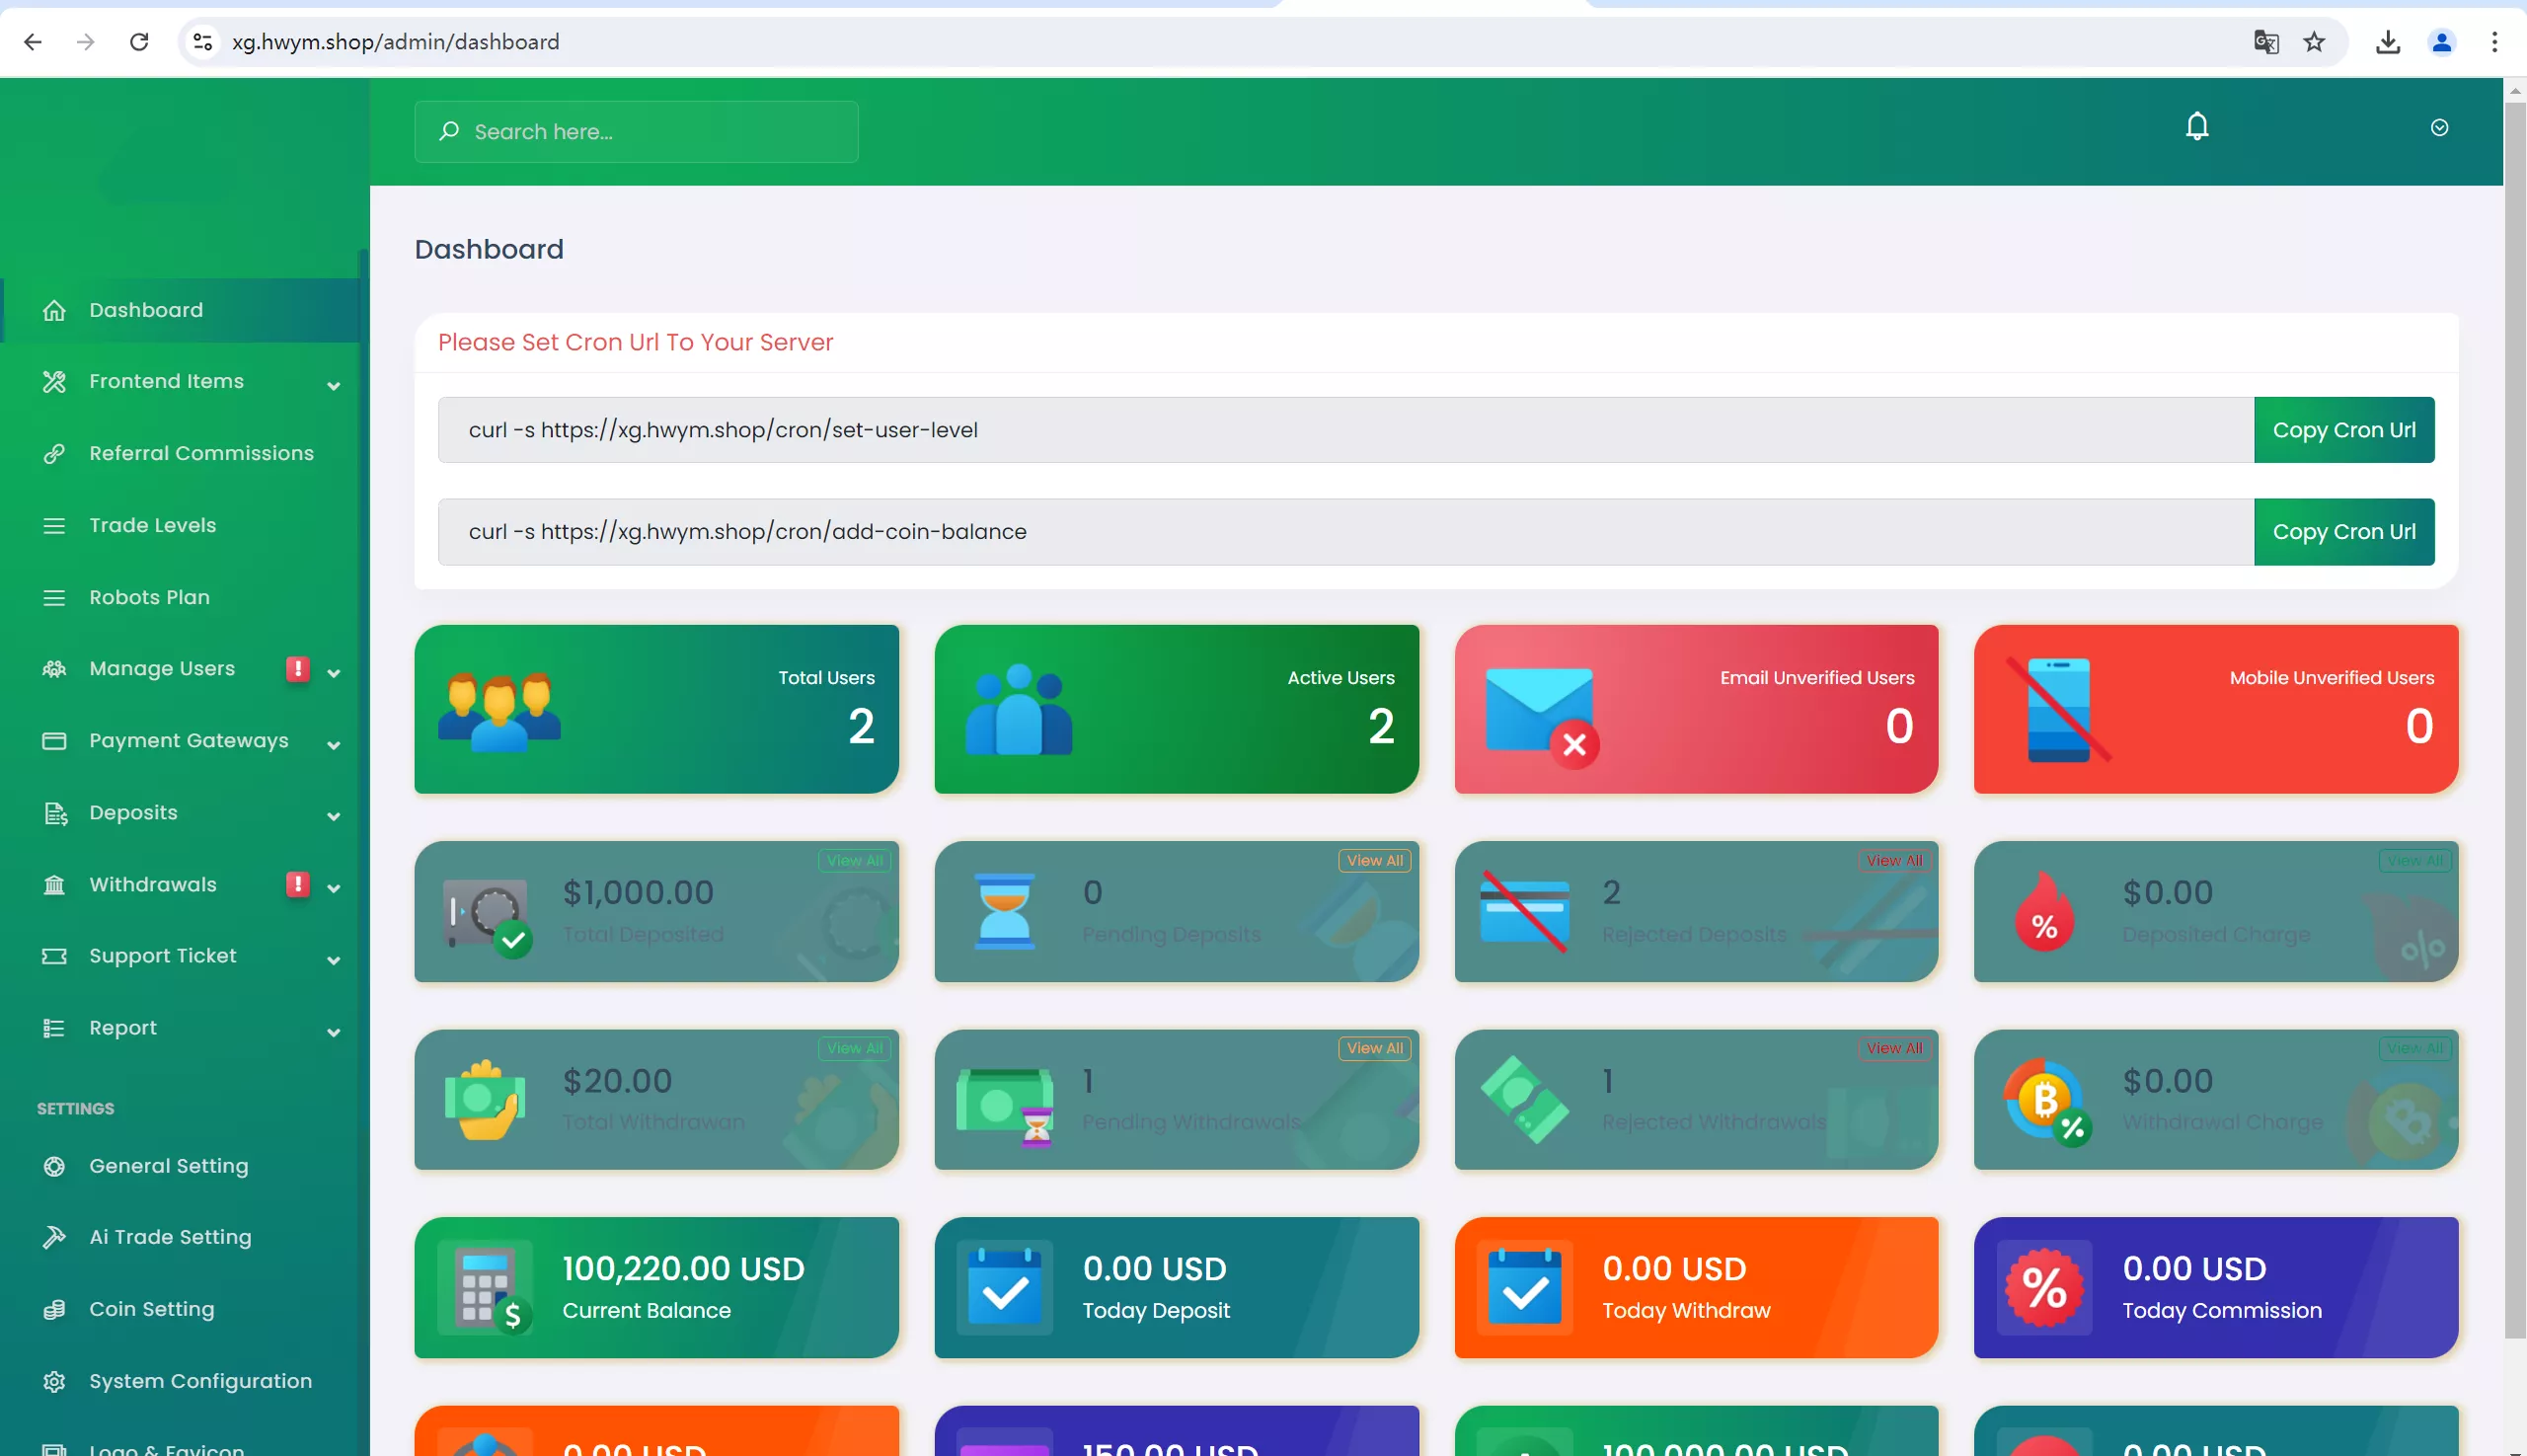Click the notification bell icon

2197,126
